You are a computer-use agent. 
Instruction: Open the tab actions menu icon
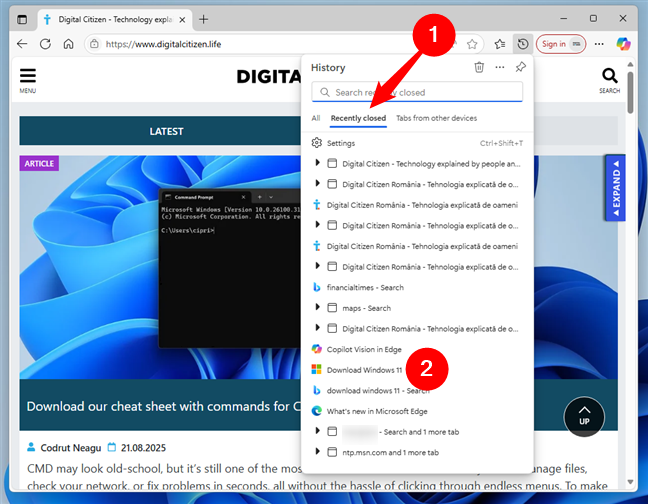click(22, 19)
